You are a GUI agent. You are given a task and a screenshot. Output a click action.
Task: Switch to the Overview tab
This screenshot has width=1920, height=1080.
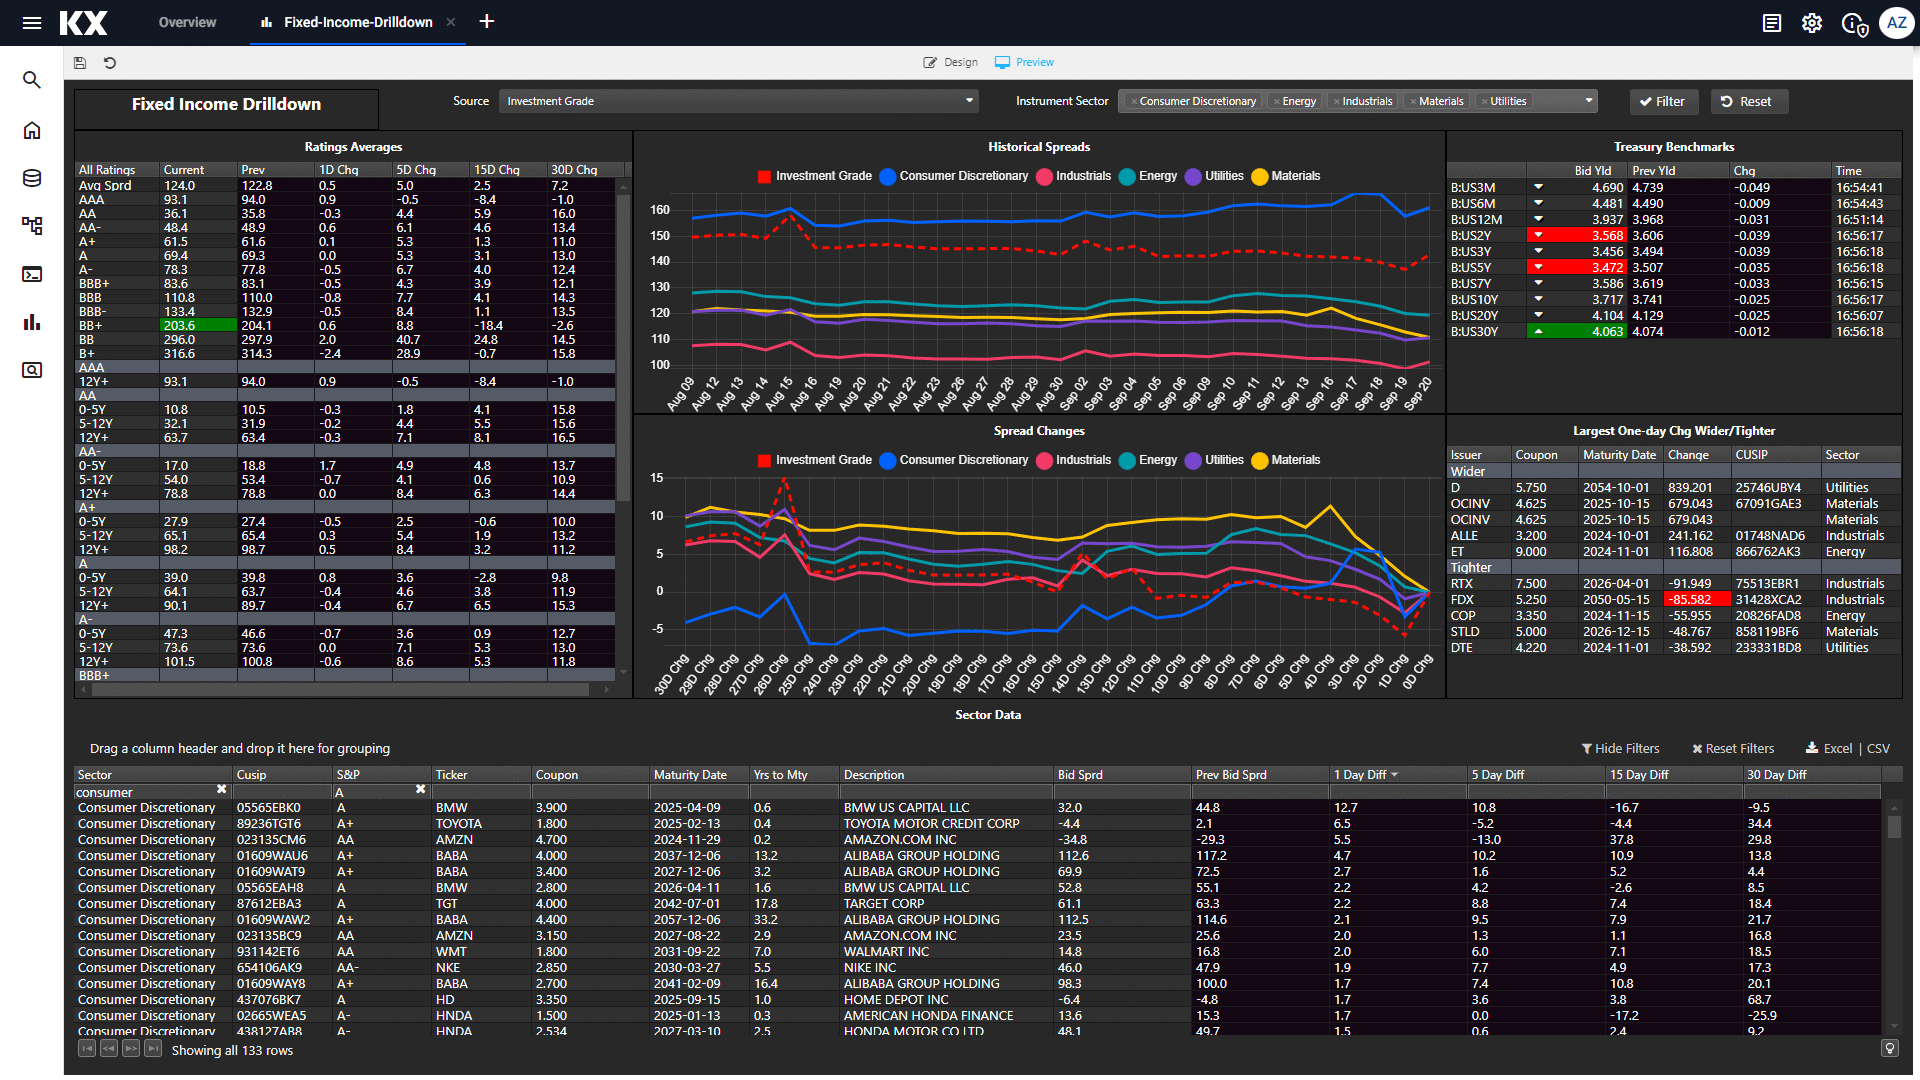click(x=187, y=22)
